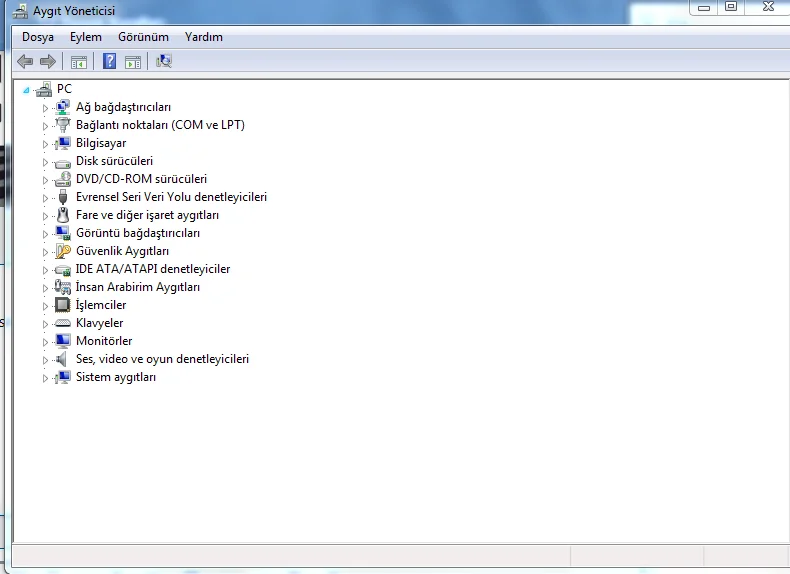
Task: Select Ses, video ve oyun denetleyicileri label
Action: pyautogui.click(x=162, y=359)
